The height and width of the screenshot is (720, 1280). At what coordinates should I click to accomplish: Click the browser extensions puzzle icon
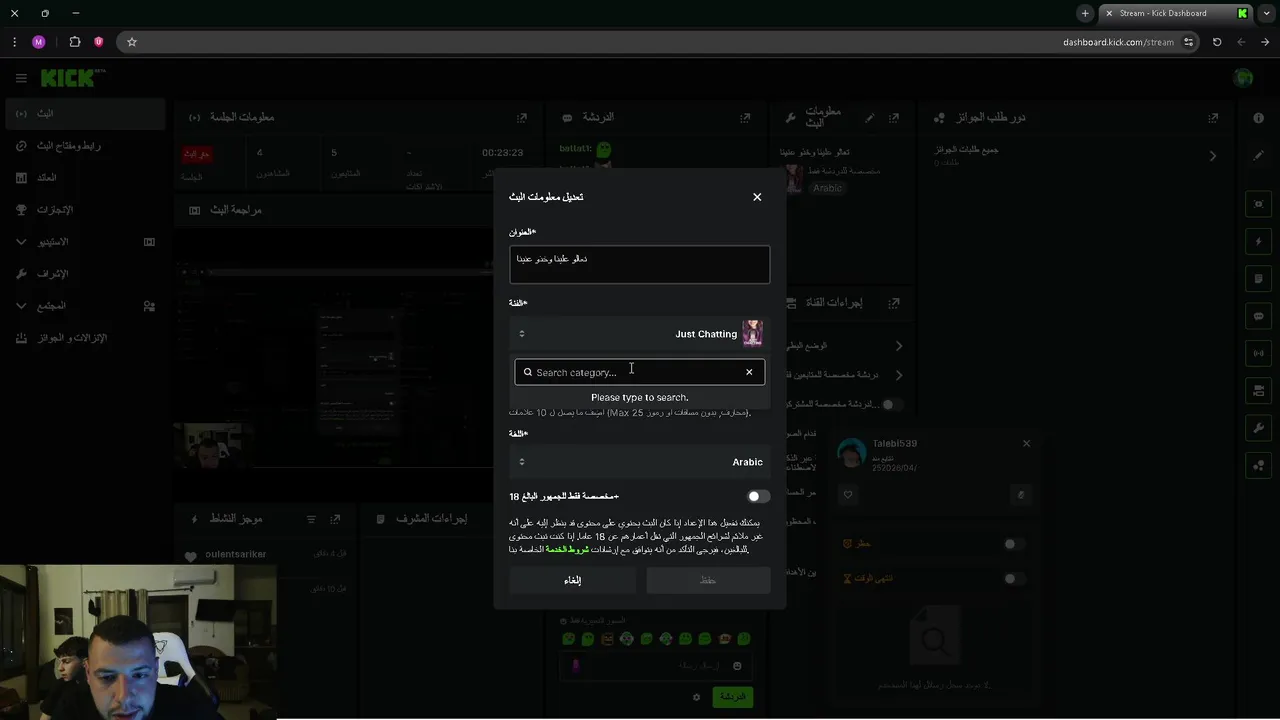pyautogui.click(x=75, y=42)
